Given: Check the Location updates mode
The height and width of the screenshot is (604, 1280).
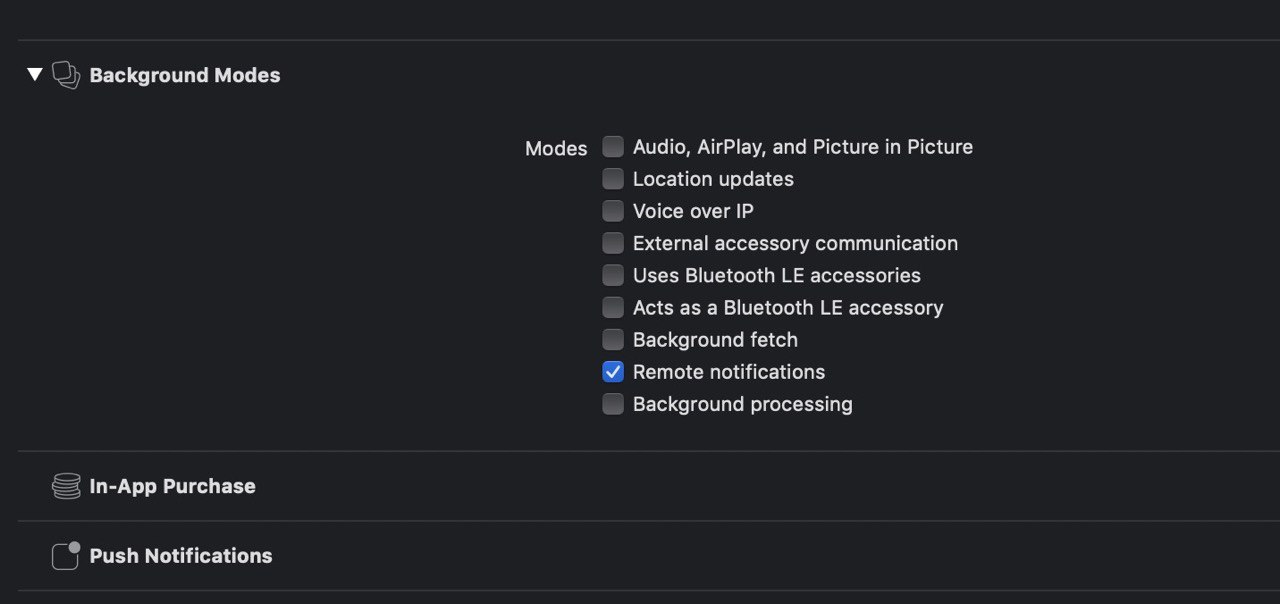Looking at the screenshot, I should (613, 179).
